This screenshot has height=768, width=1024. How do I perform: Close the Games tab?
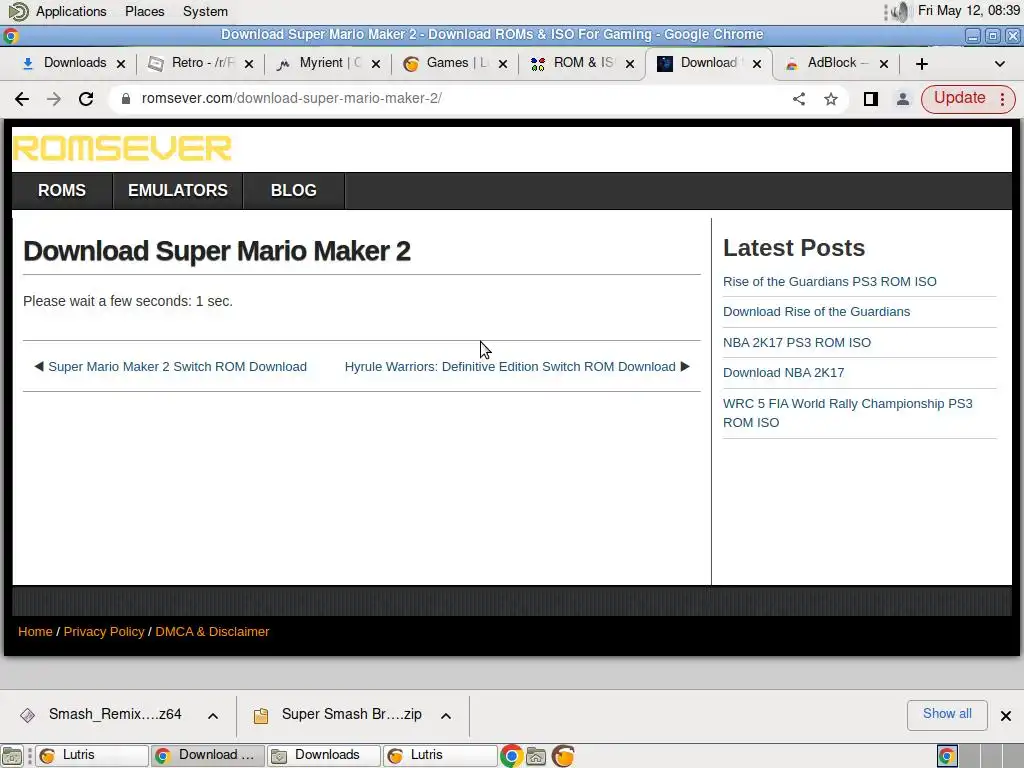pos(503,63)
